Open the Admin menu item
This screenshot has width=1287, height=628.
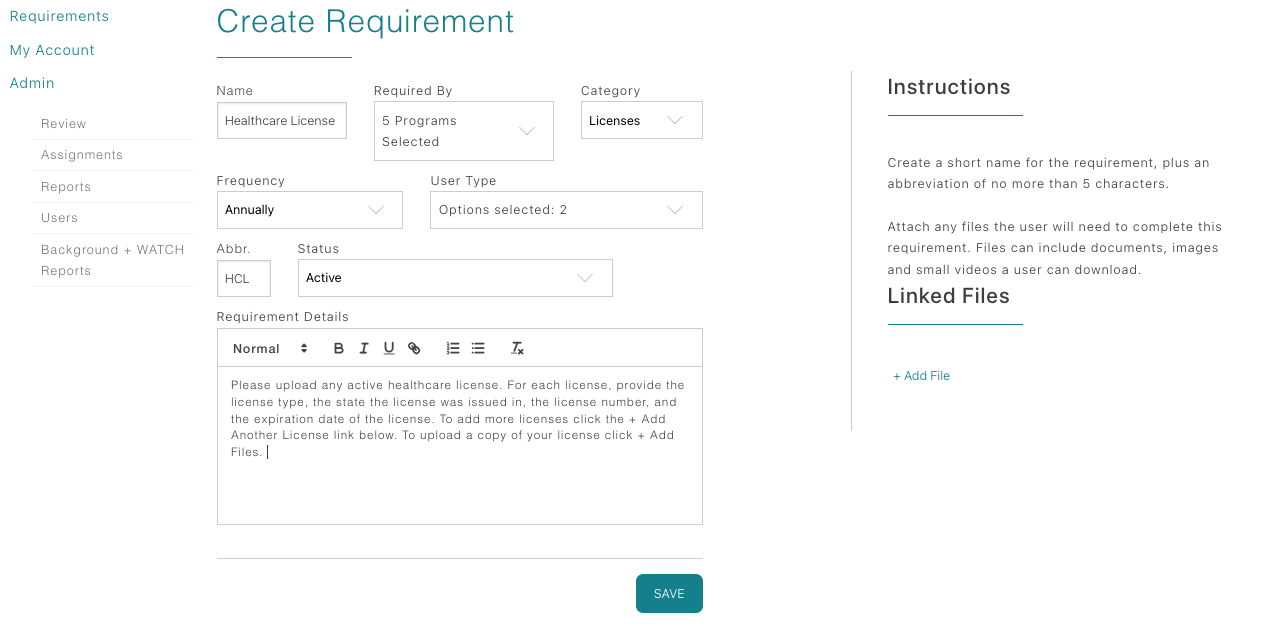pyautogui.click(x=32, y=83)
